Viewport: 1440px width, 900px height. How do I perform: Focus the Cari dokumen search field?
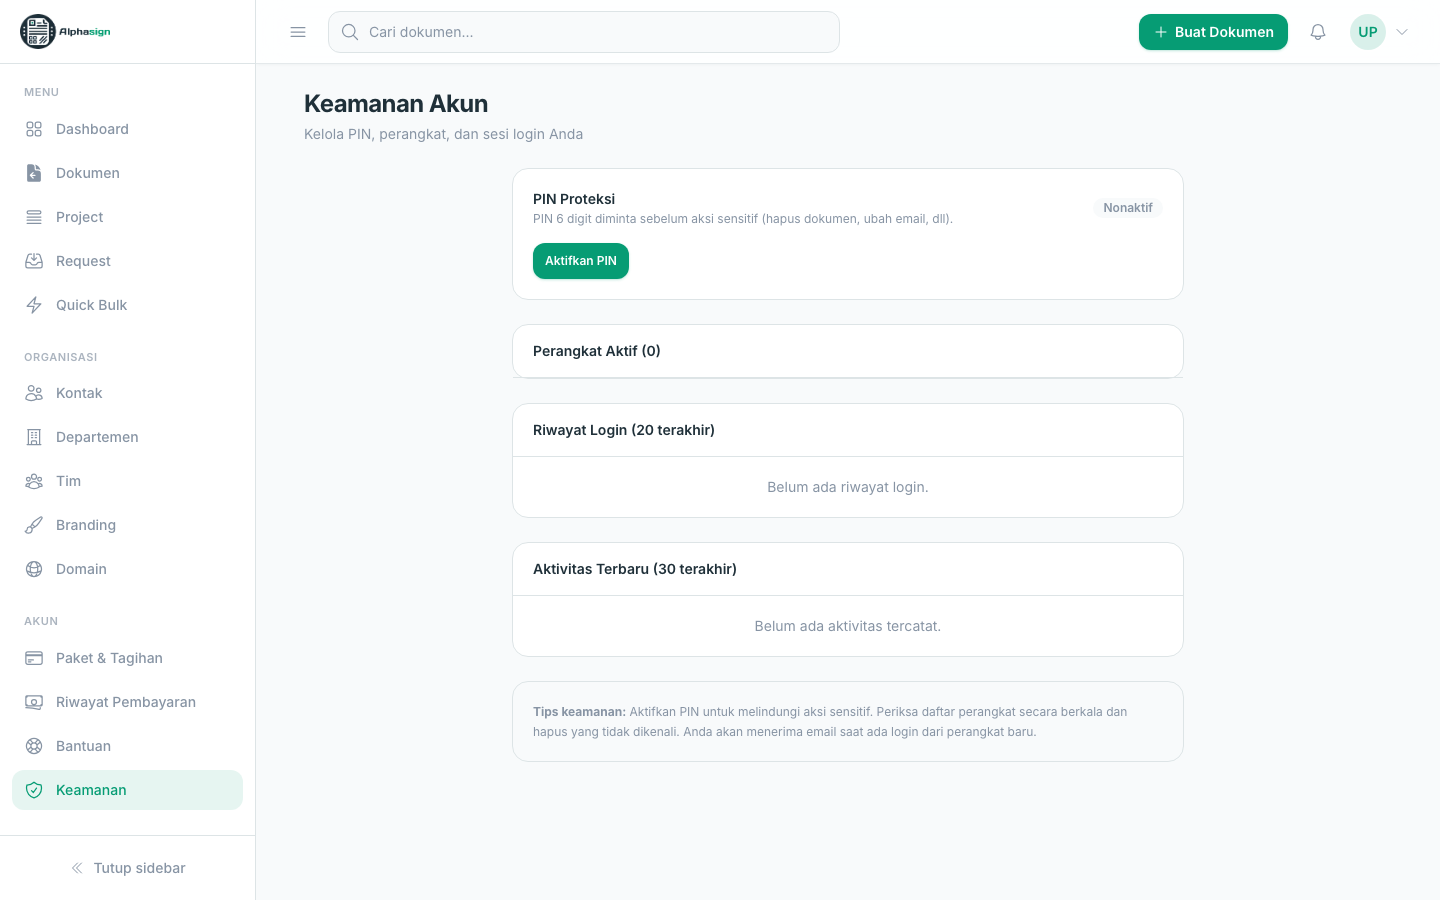pos(584,32)
